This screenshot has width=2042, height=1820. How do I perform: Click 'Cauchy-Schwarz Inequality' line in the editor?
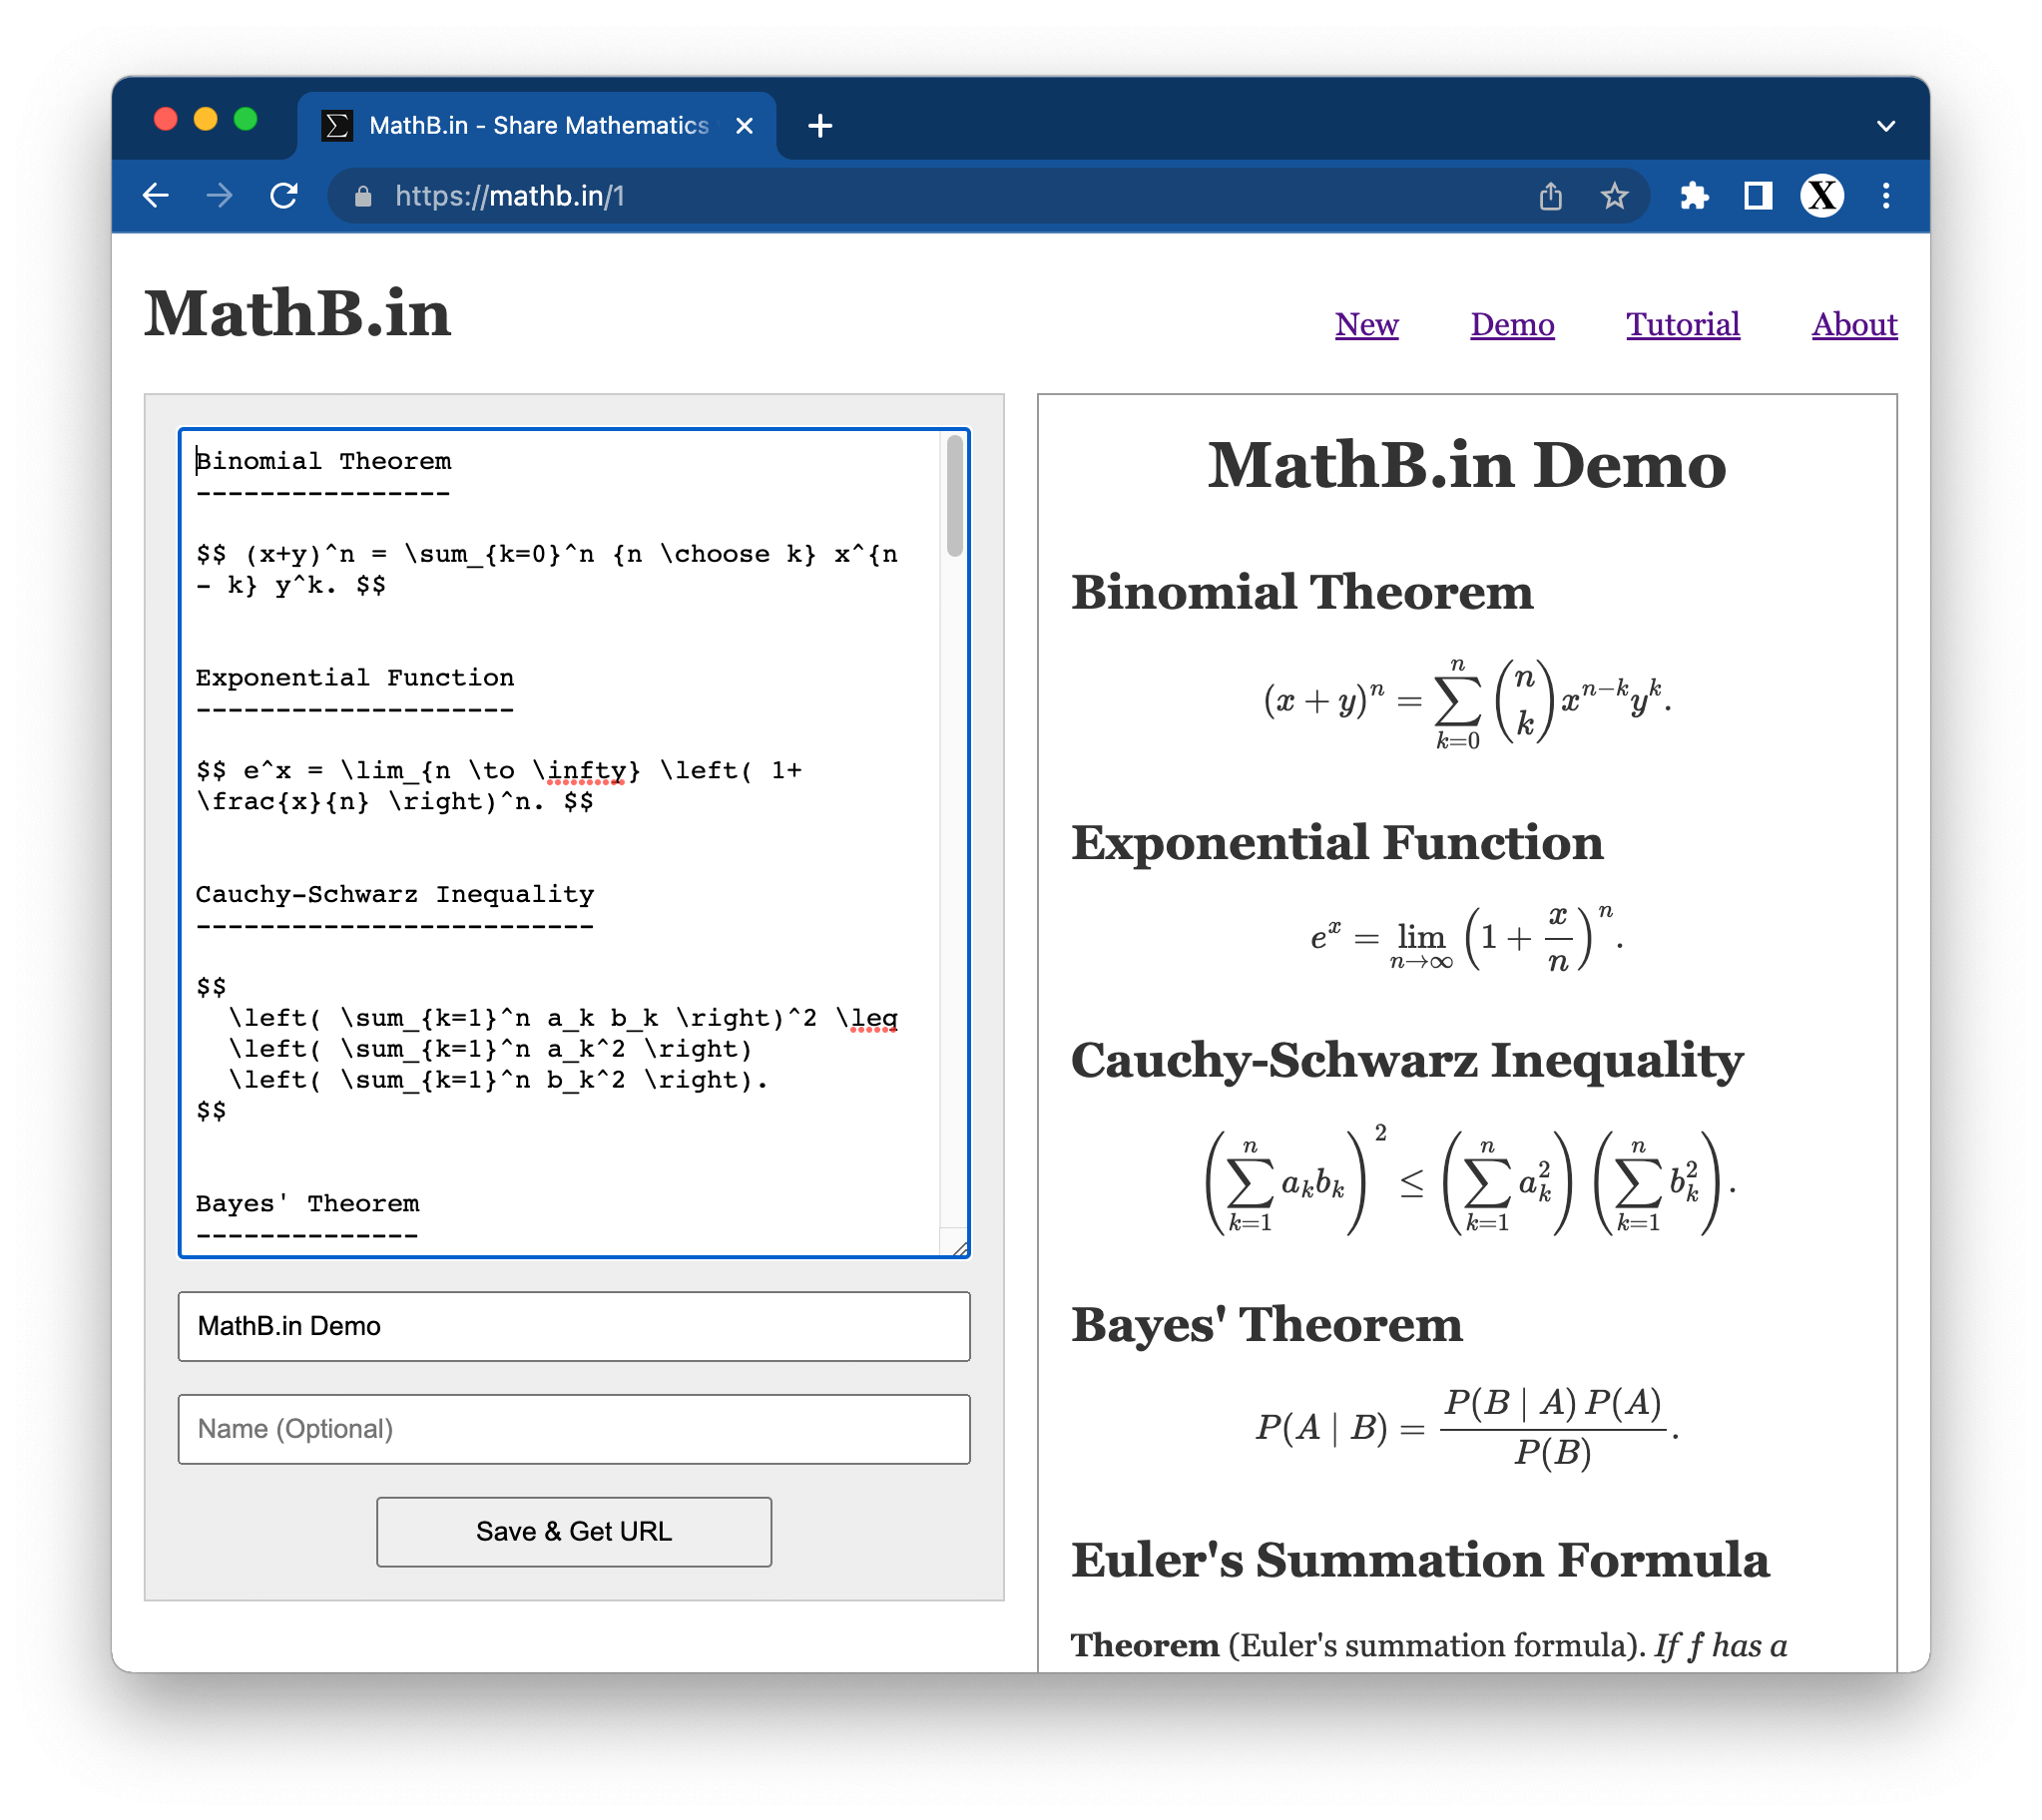pyautogui.click(x=395, y=894)
